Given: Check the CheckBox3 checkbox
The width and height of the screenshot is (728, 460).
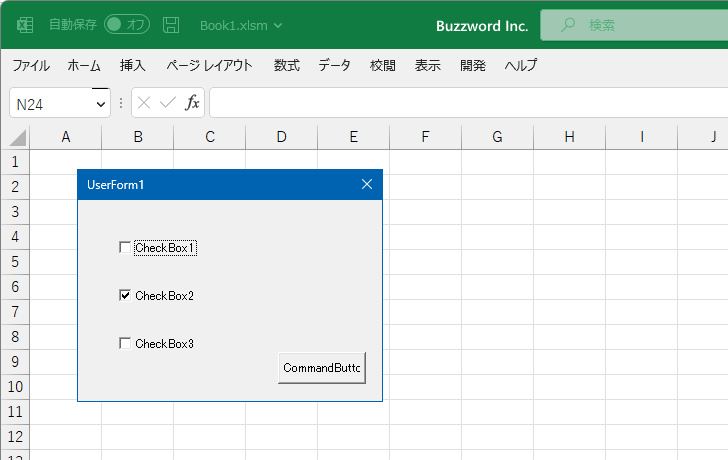Looking at the screenshot, I should pyautogui.click(x=125, y=343).
